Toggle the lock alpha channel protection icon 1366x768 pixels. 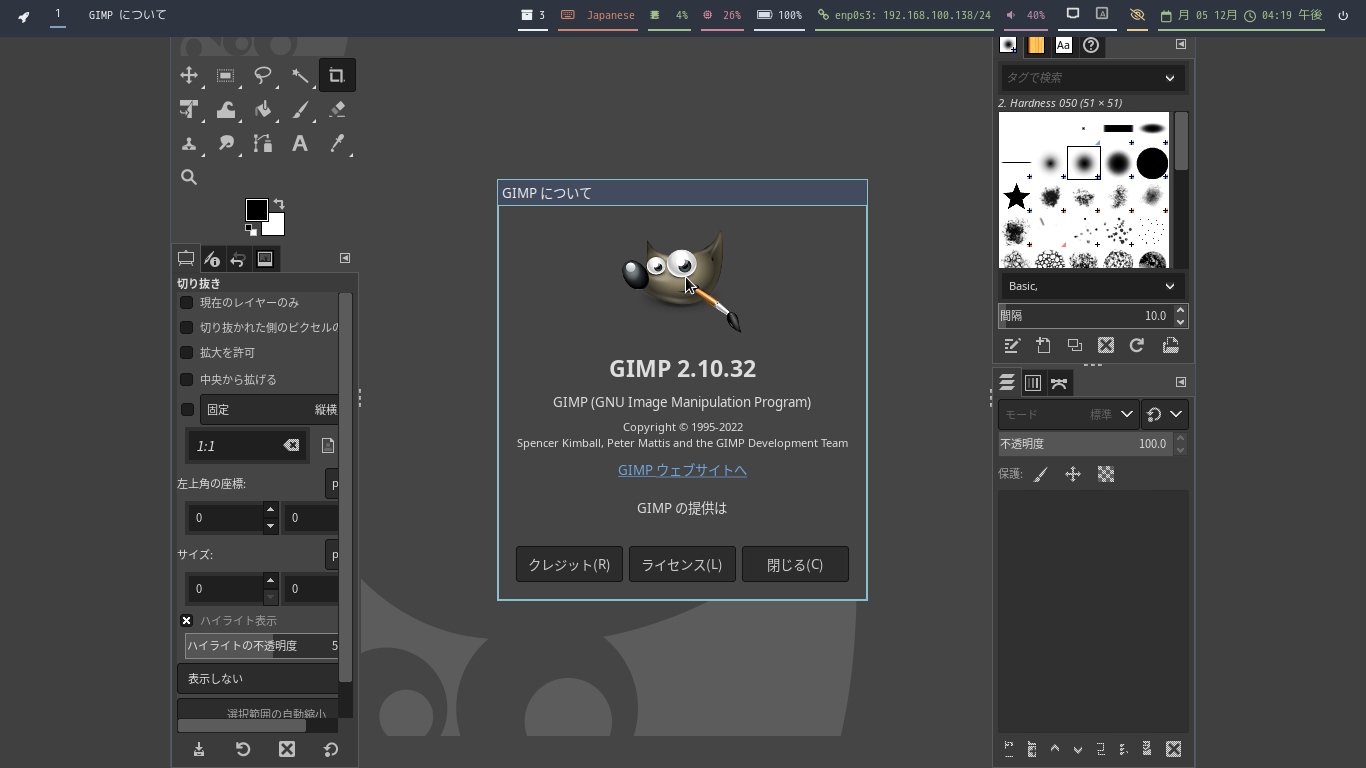click(x=1105, y=474)
